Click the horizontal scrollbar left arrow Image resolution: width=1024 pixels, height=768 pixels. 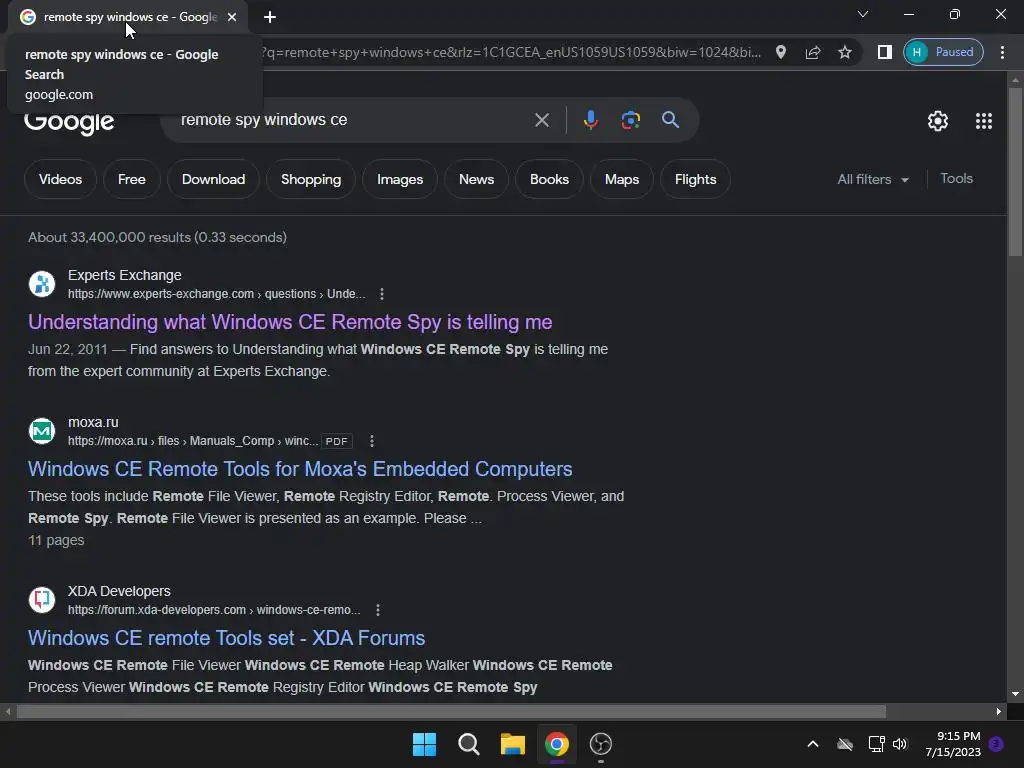click(x=8, y=711)
